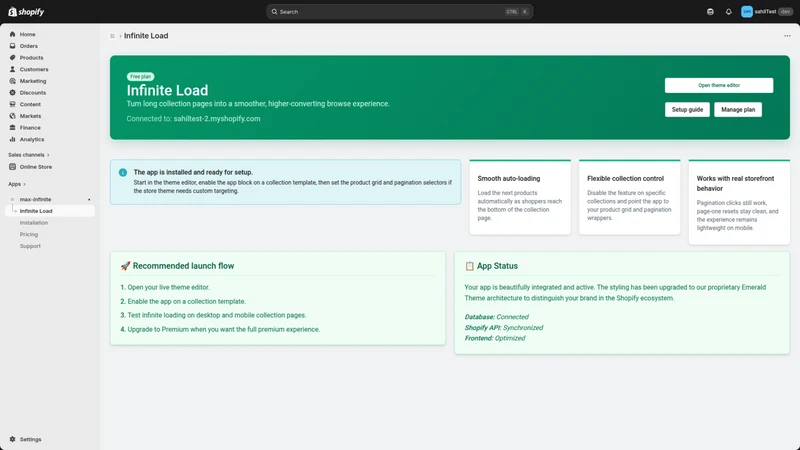
Task: Open Discounts in sidebar
Action: (x=33, y=93)
